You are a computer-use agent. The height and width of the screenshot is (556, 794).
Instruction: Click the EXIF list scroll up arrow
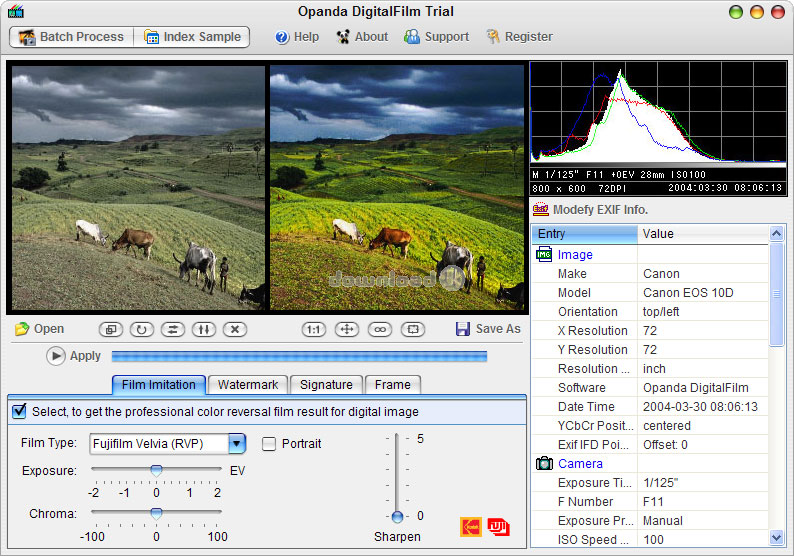[776, 233]
